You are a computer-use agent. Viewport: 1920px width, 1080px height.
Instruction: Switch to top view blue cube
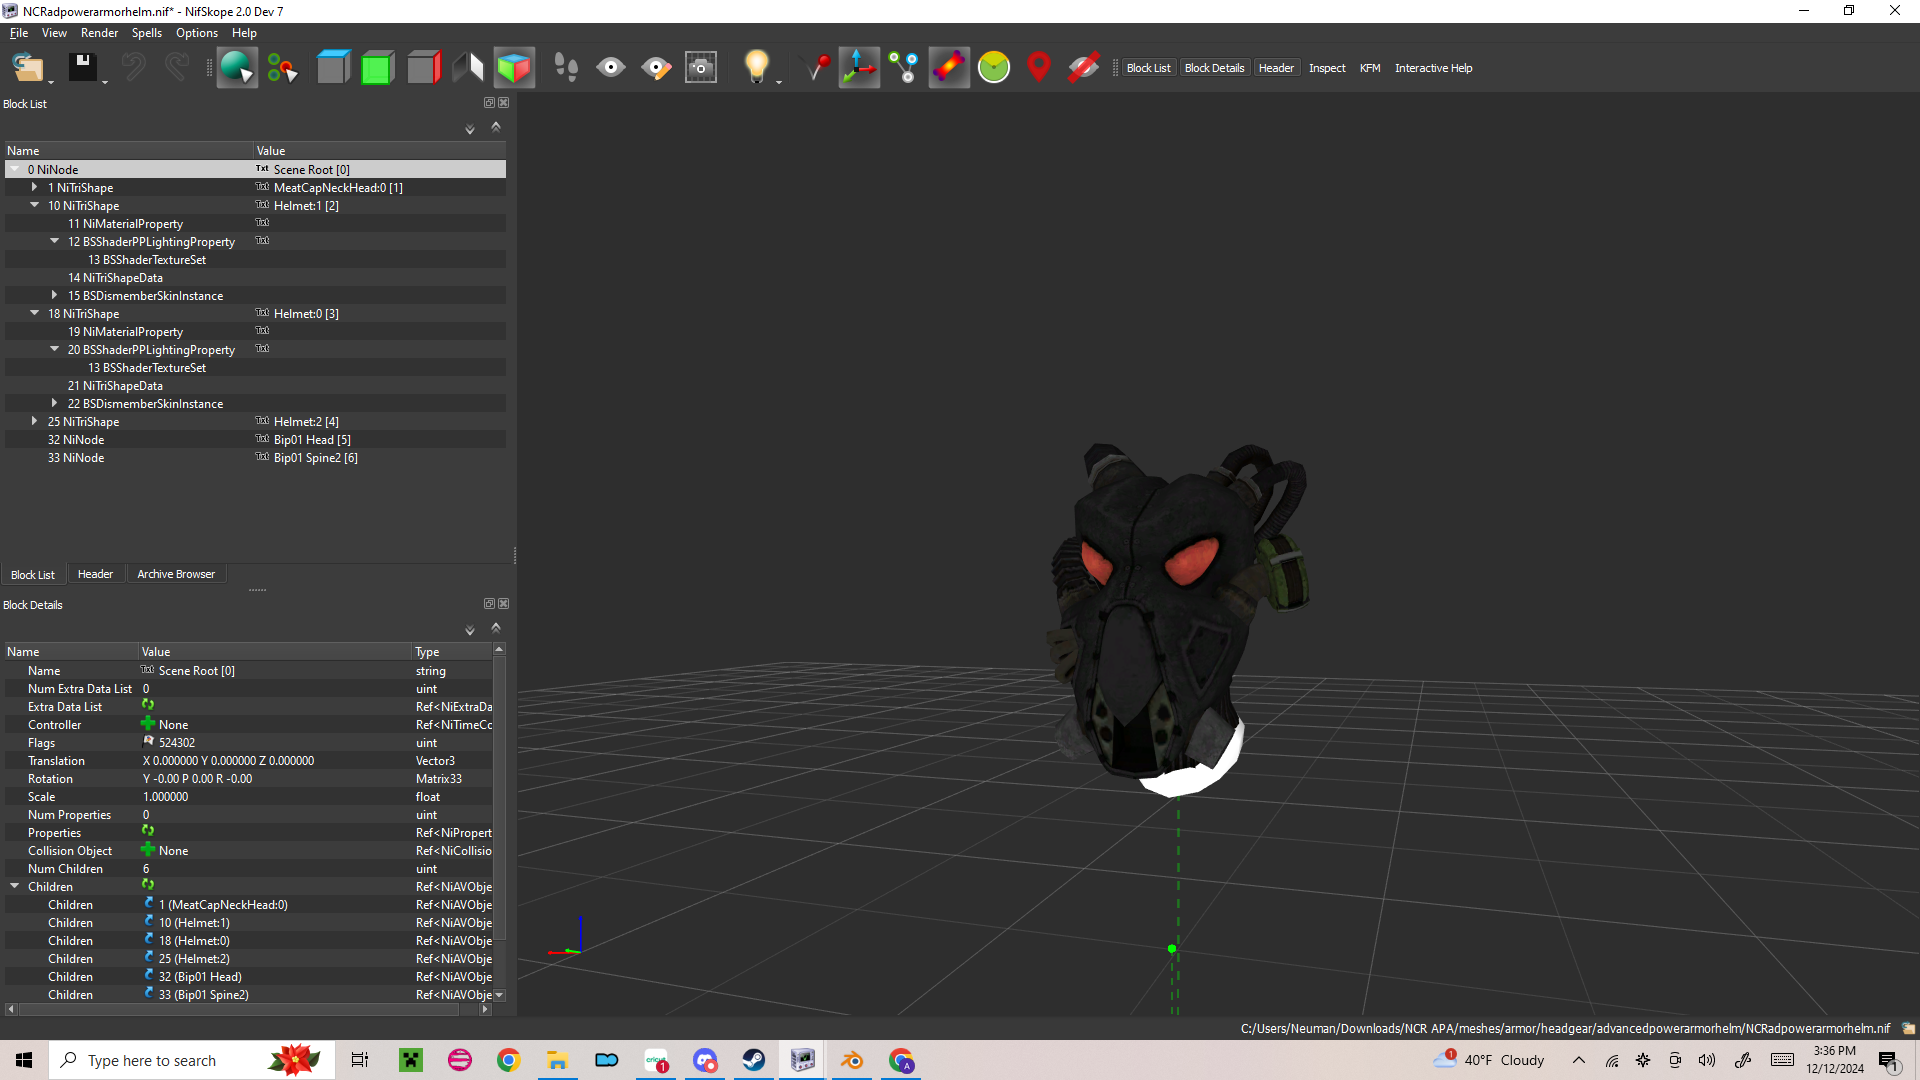(x=333, y=68)
